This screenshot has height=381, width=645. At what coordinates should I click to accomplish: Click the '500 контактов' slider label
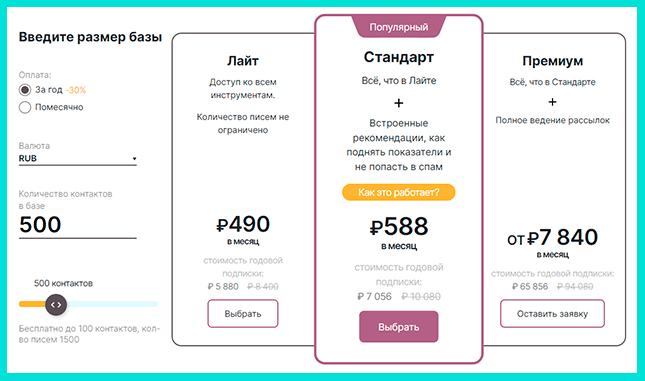coord(63,283)
